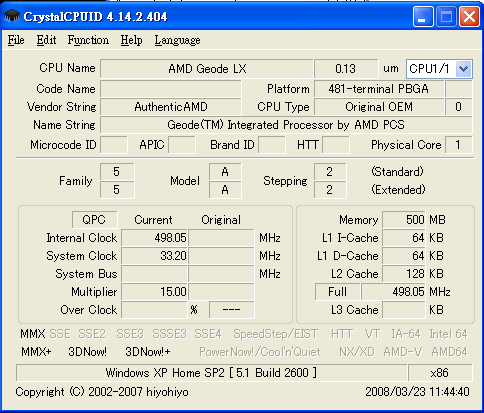The height and width of the screenshot is (413, 484).
Task: Minimize the CrystalCPUID window
Action: [x=423, y=17]
